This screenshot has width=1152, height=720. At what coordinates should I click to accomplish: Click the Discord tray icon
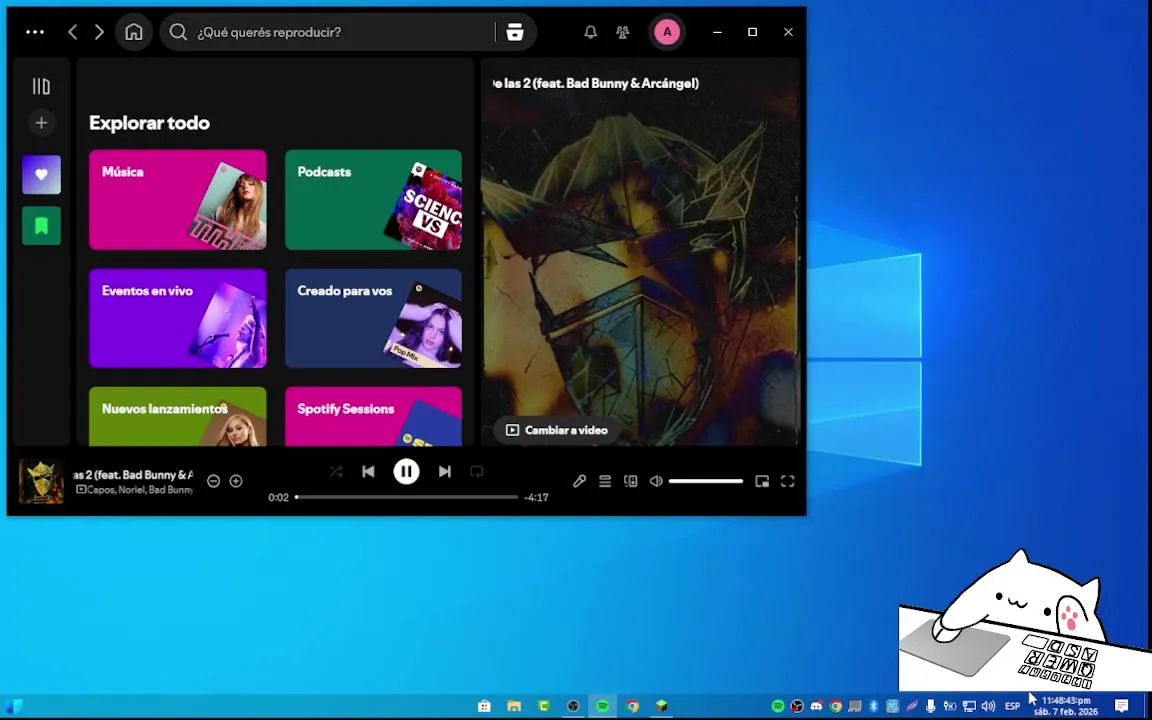[816, 706]
